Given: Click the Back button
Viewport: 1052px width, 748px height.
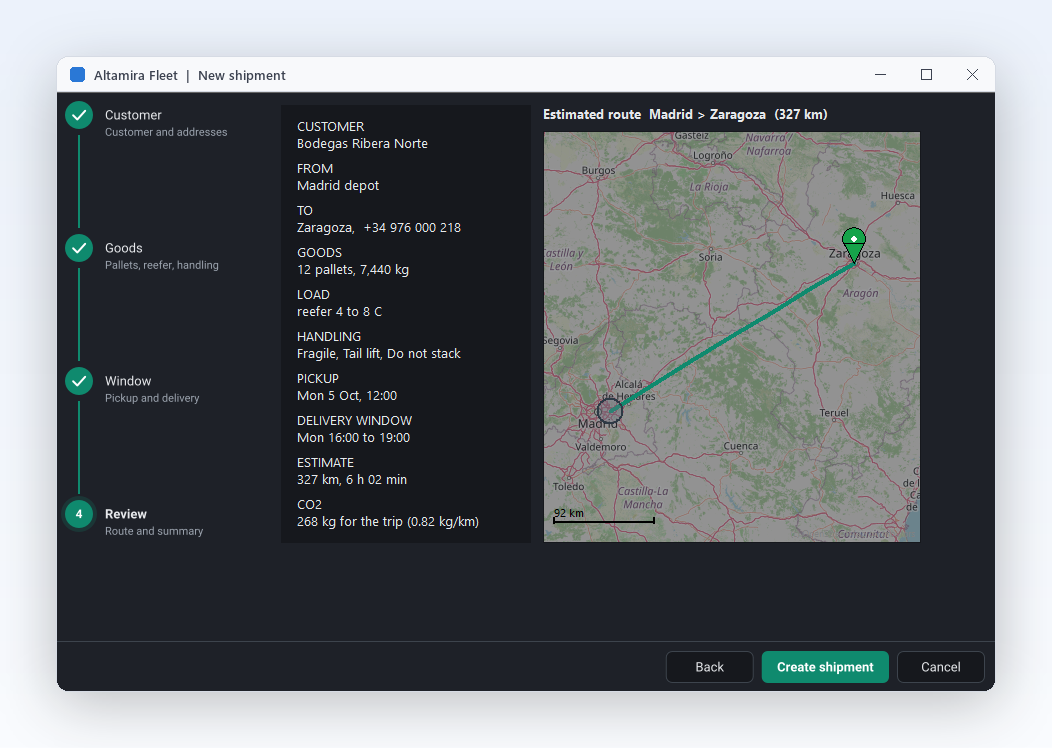Looking at the screenshot, I should (709, 667).
